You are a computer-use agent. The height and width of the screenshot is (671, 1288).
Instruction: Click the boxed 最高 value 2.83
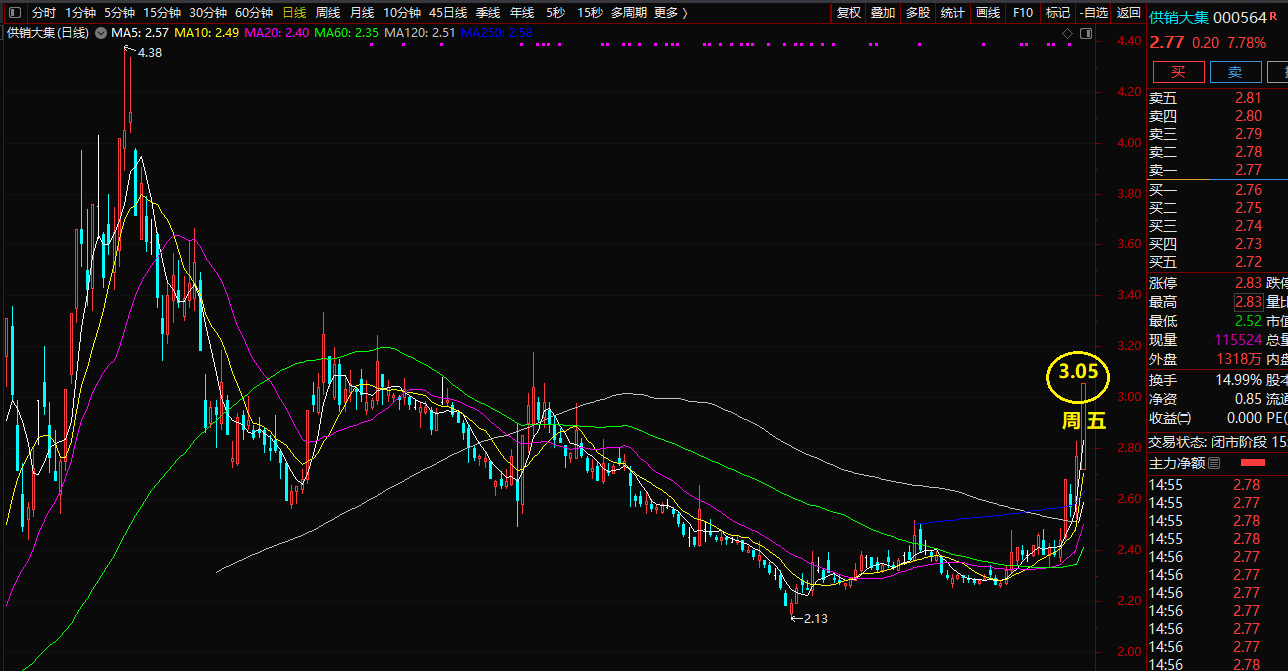(x=1248, y=302)
